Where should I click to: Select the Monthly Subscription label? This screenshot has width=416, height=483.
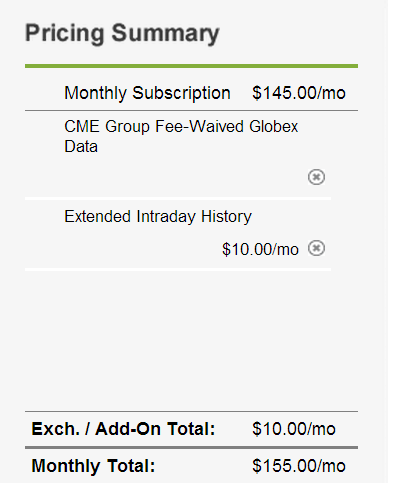pos(147,93)
